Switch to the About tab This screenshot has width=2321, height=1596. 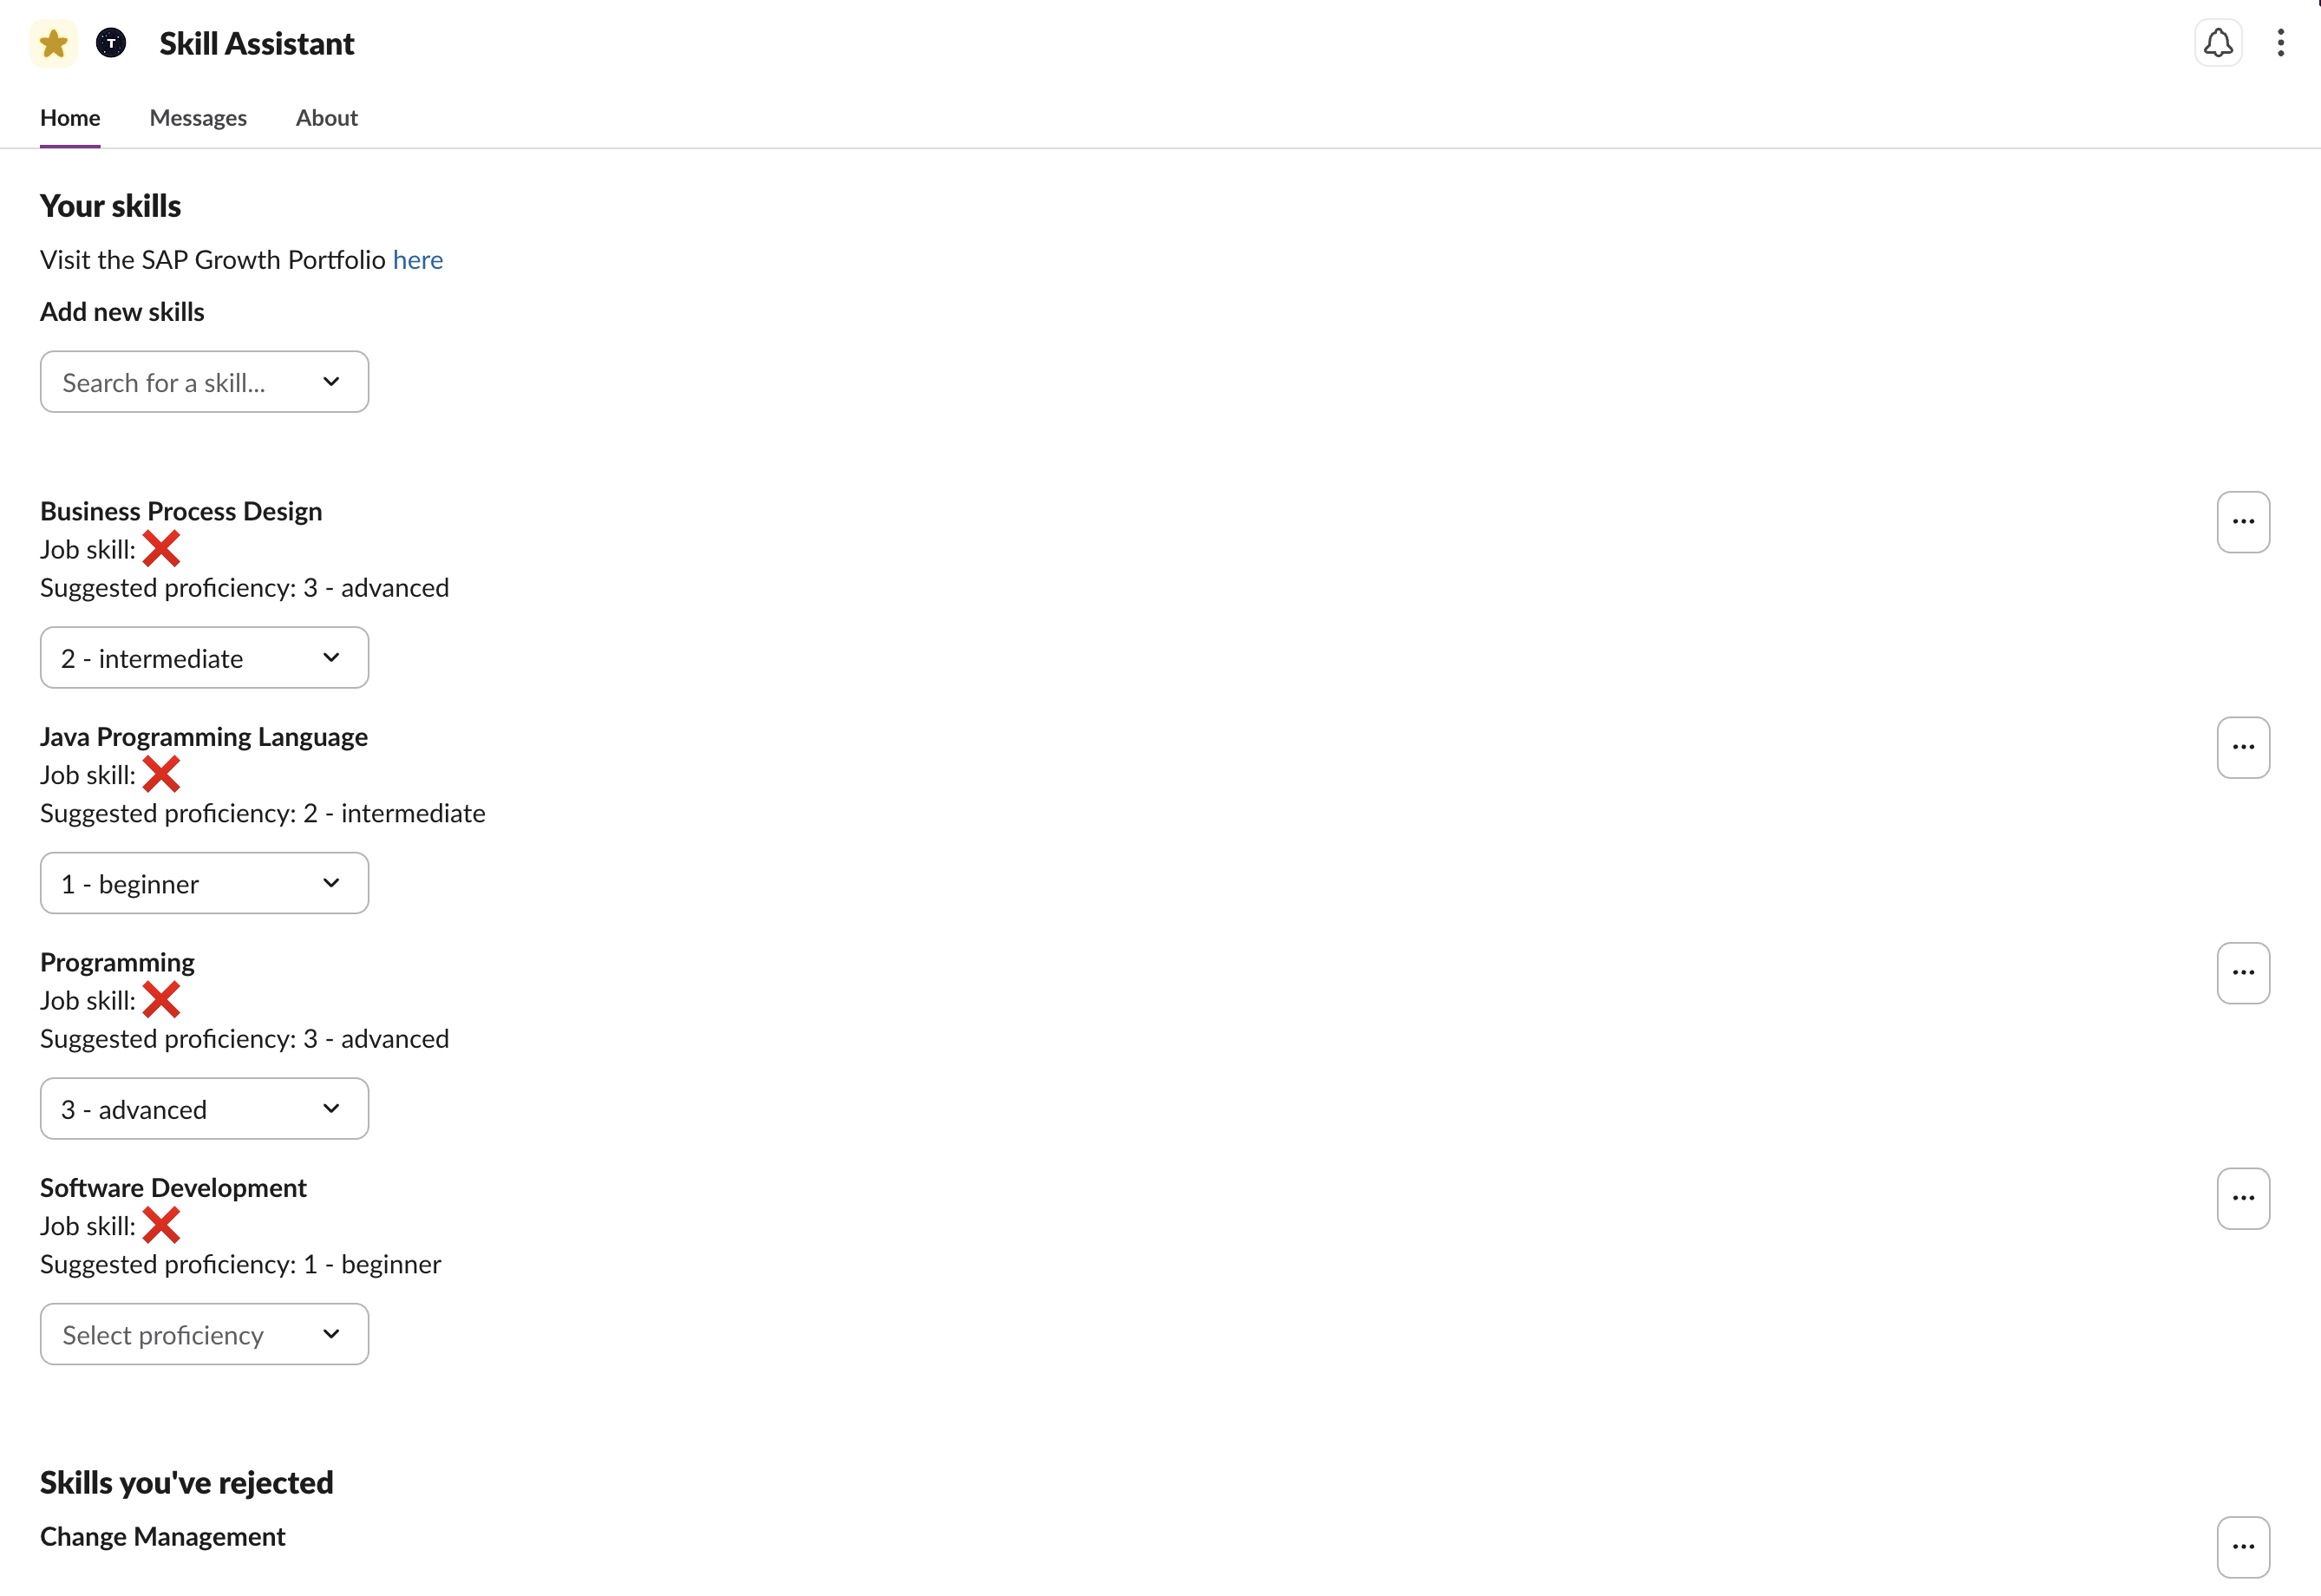point(326,118)
